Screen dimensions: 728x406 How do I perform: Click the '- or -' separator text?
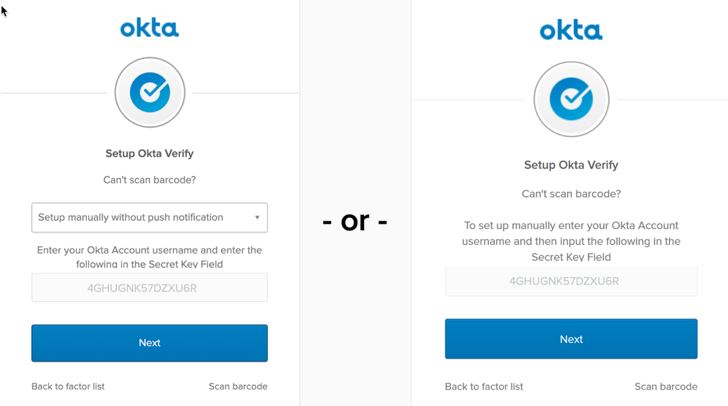click(355, 221)
